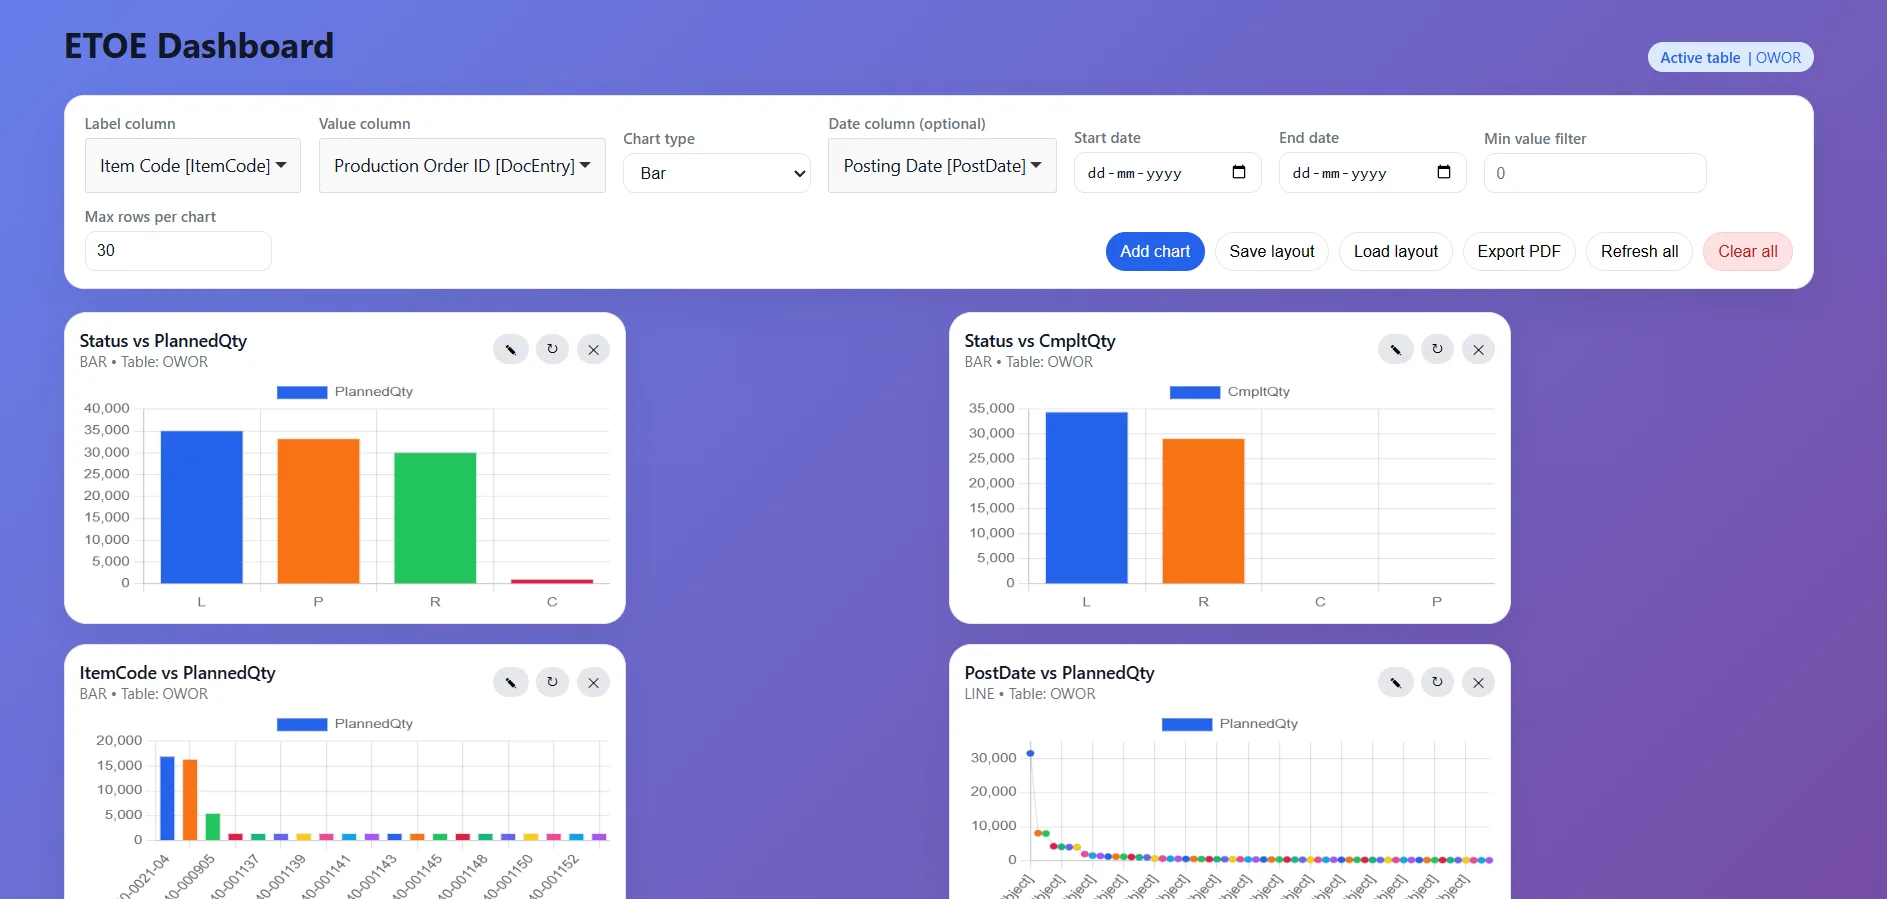Clear all charts
The width and height of the screenshot is (1887, 899).
tap(1748, 252)
